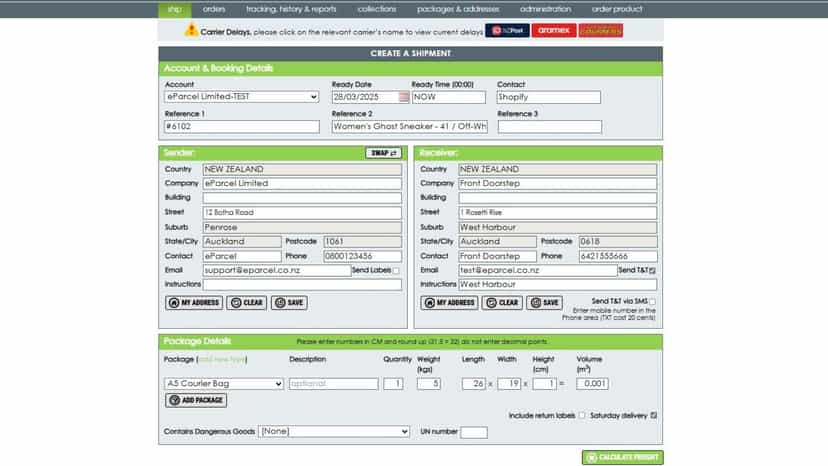This screenshot has width=828, height=466.
Task: Enable Send T&T via SMS
Action: pyautogui.click(x=653, y=302)
